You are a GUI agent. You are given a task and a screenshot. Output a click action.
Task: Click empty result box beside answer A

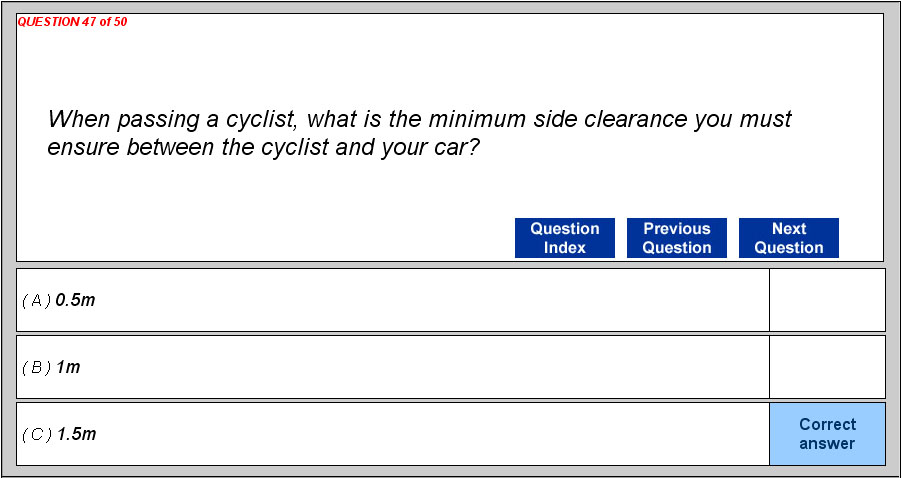827,300
